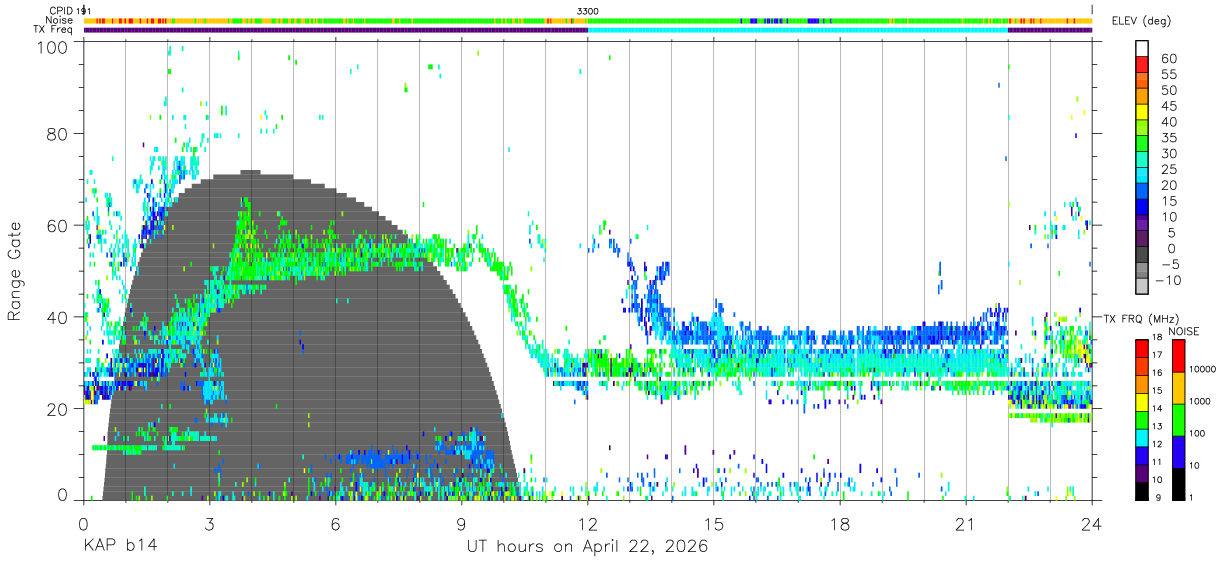This screenshot has height=567, width=1228.
Task: Click the cyan portion of the TX Freq strip
Action: pyautogui.click(x=798, y=30)
